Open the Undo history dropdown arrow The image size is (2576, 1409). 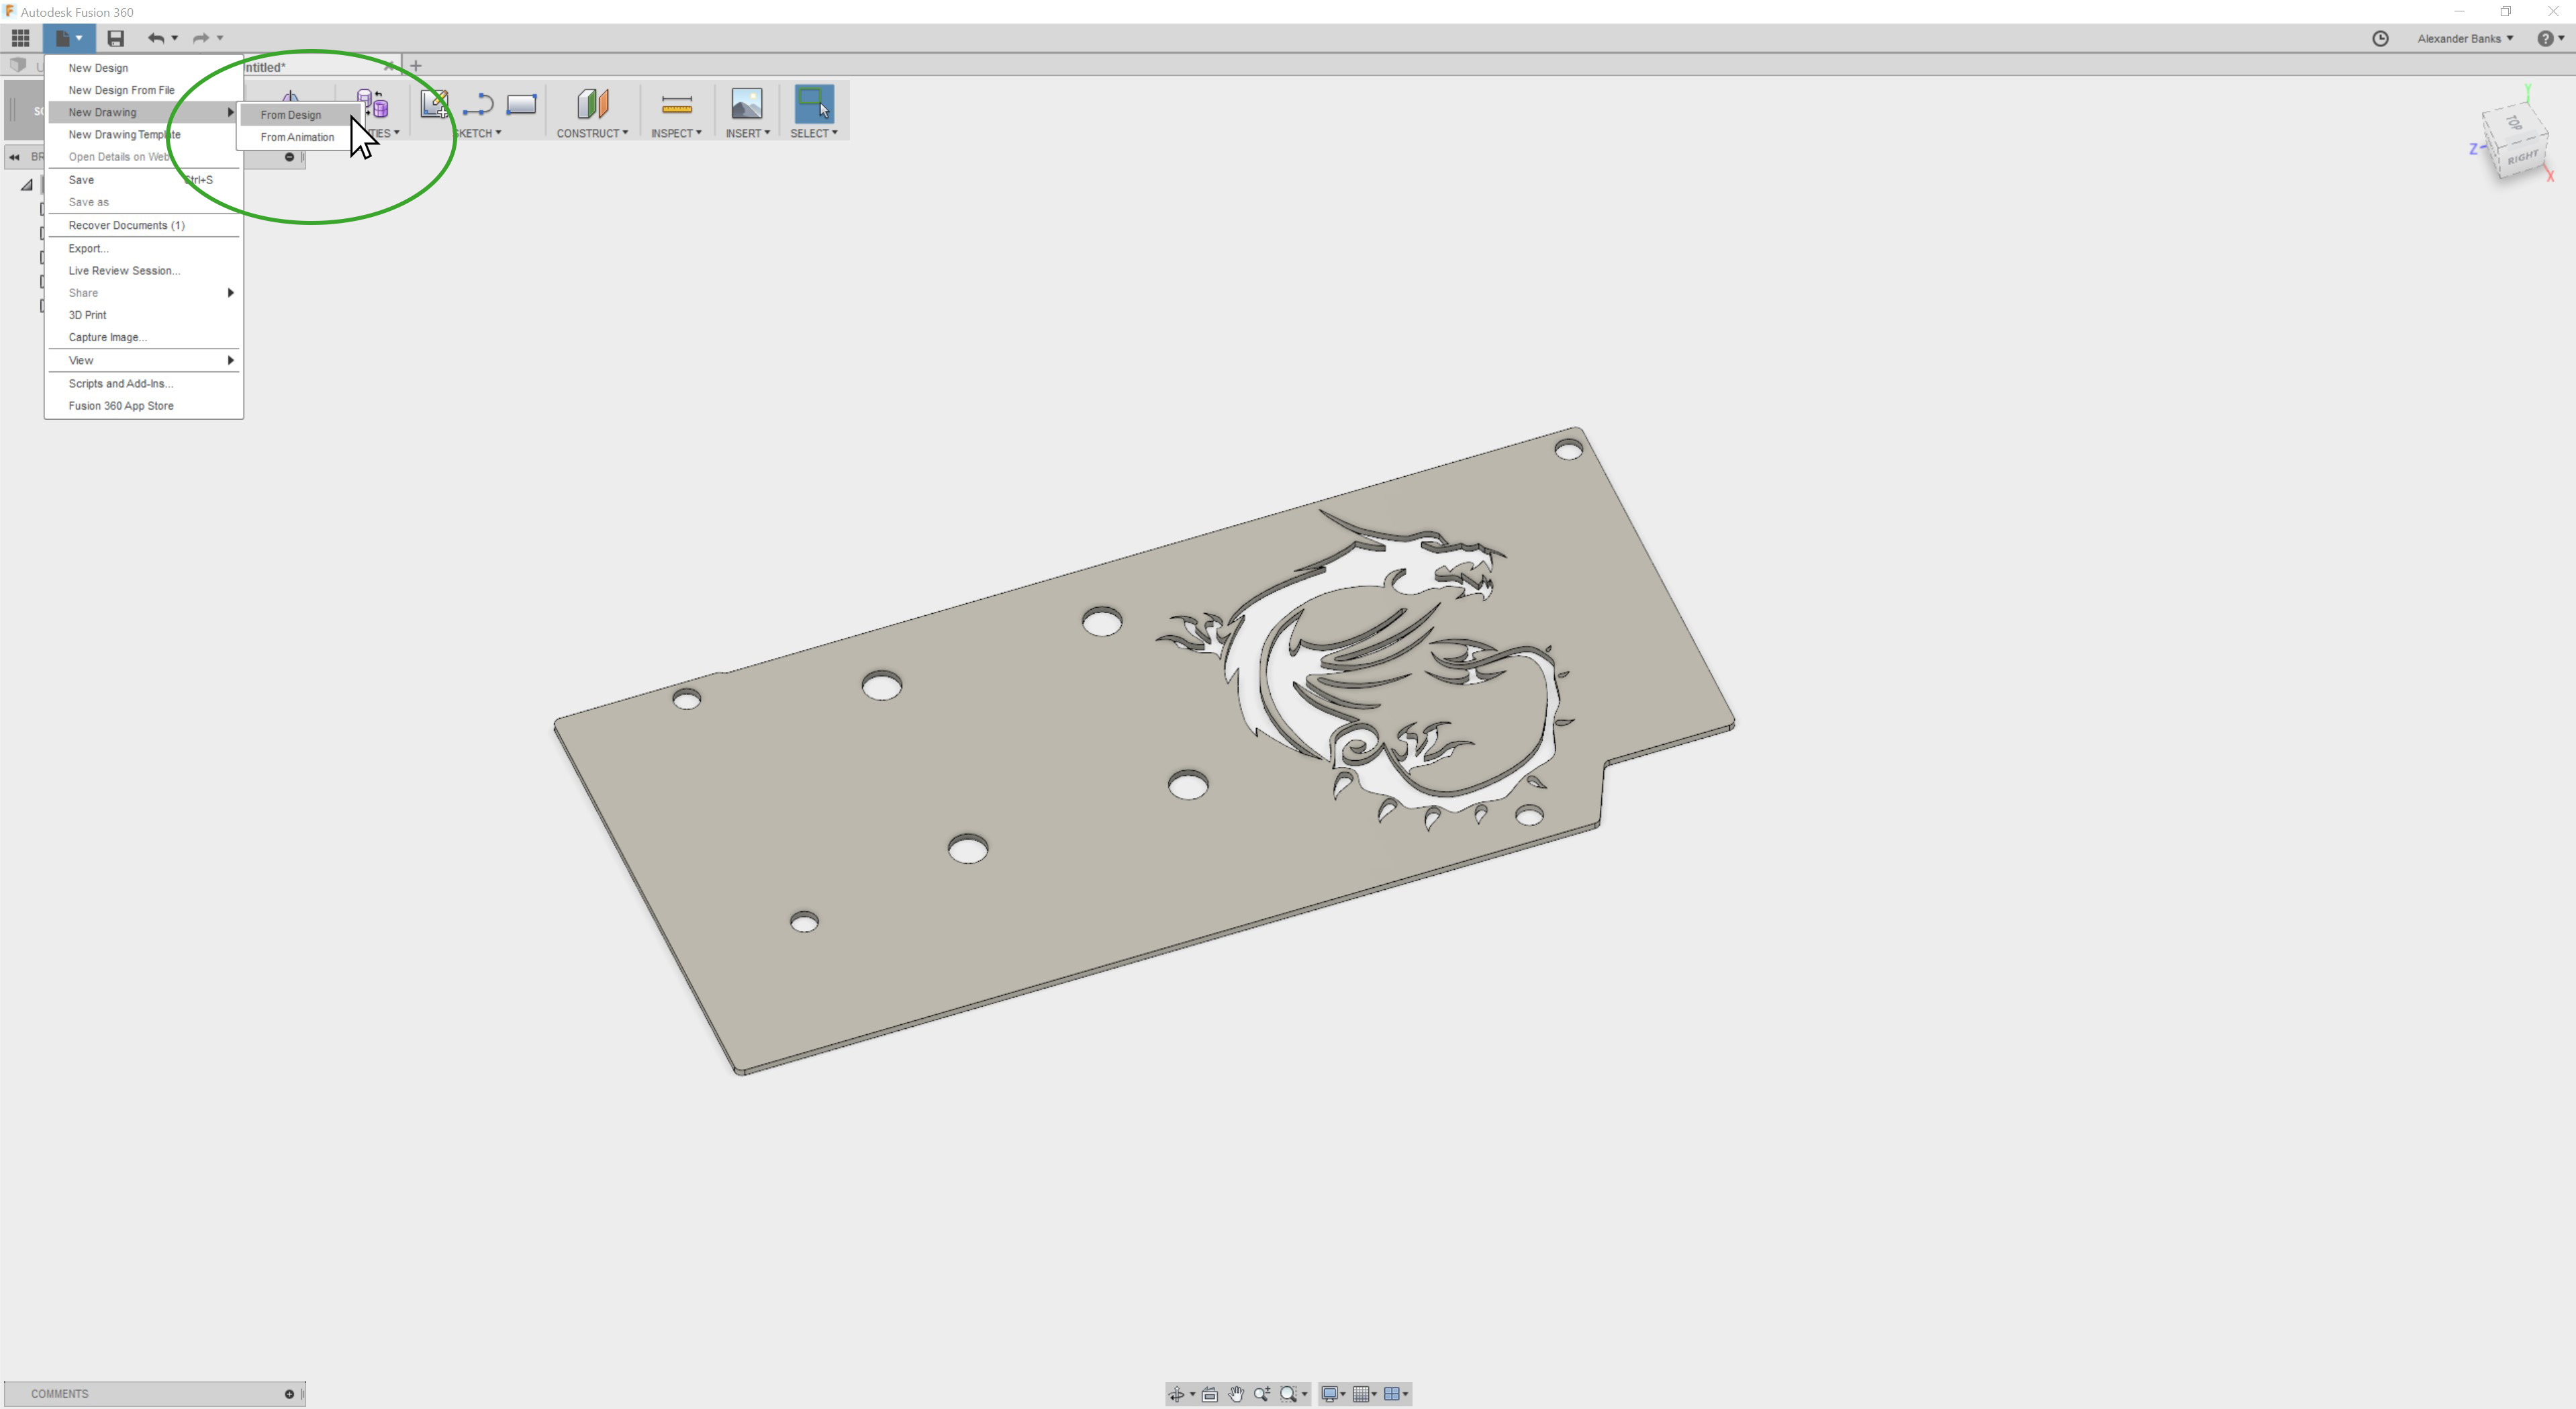coord(175,38)
